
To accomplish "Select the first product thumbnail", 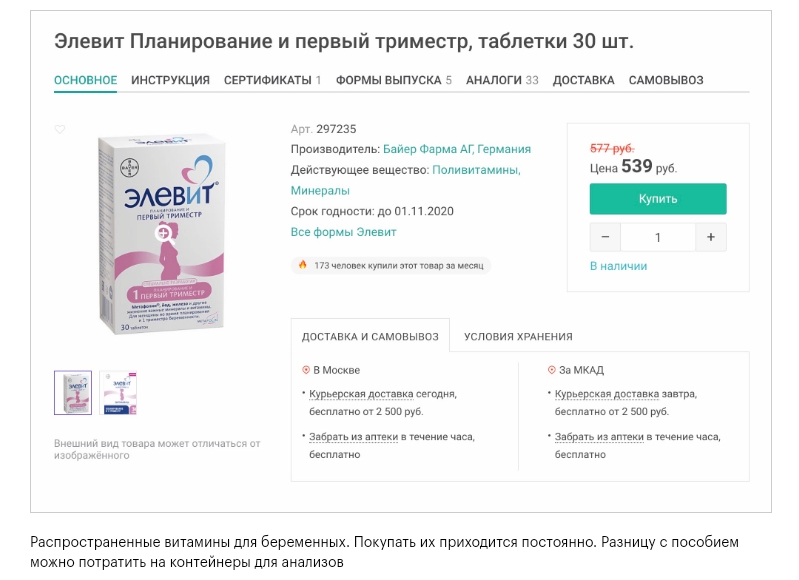I will tap(73, 393).
